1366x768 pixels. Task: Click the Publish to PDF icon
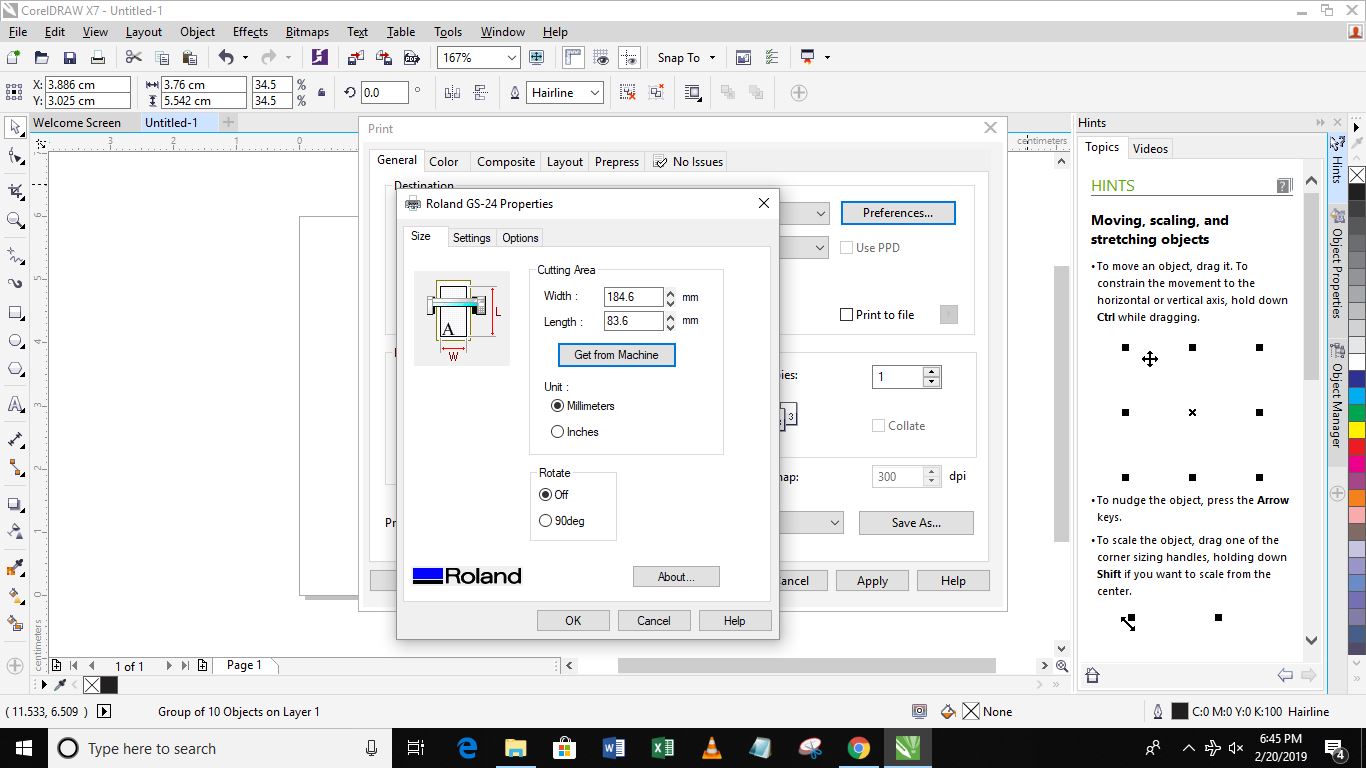coord(411,58)
